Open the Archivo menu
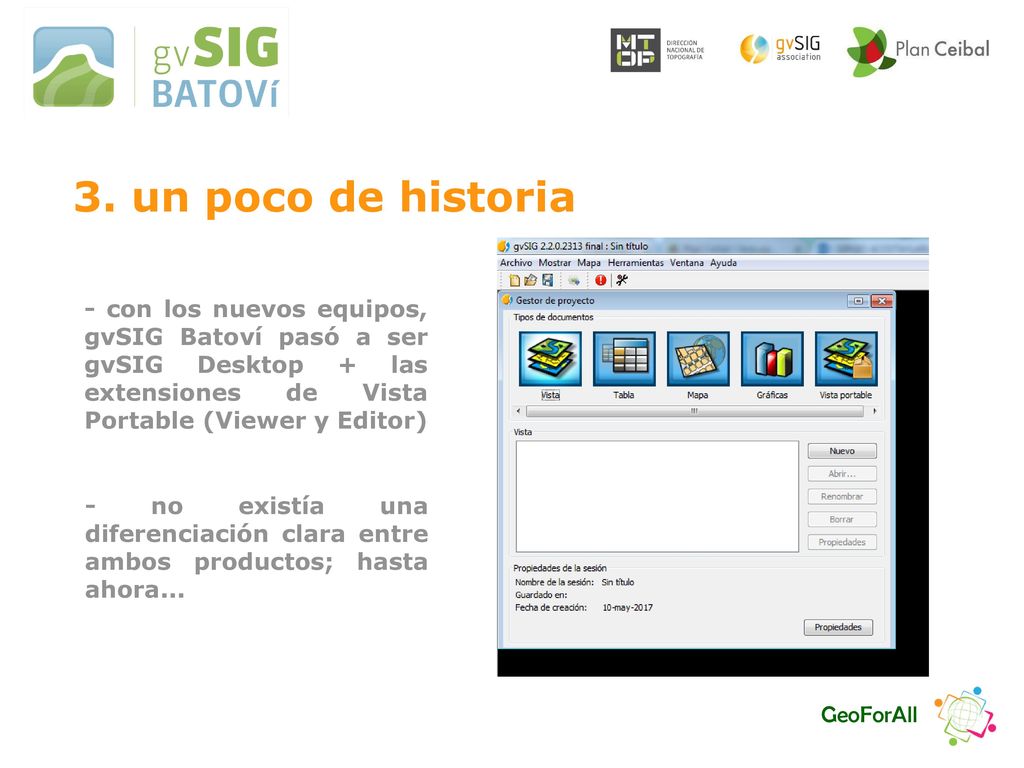 point(516,263)
